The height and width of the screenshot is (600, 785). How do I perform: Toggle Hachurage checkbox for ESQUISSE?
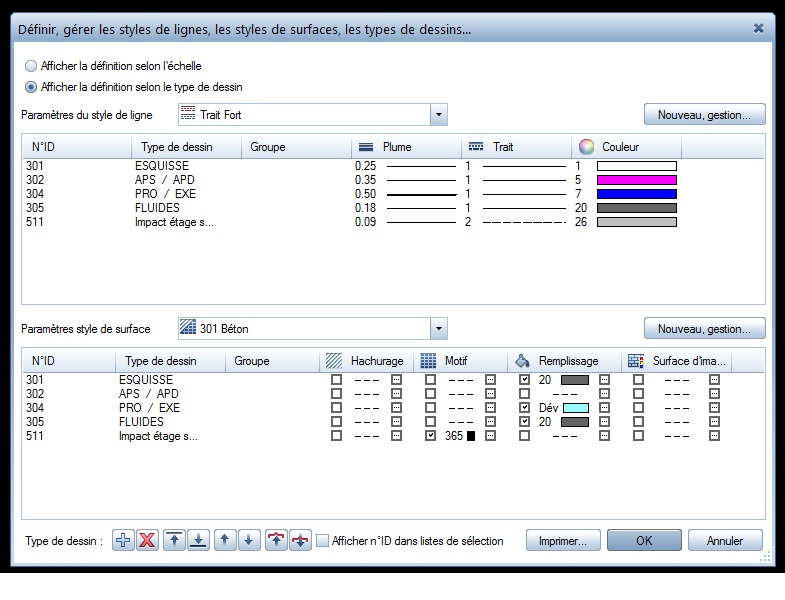pyautogui.click(x=336, y=380)
